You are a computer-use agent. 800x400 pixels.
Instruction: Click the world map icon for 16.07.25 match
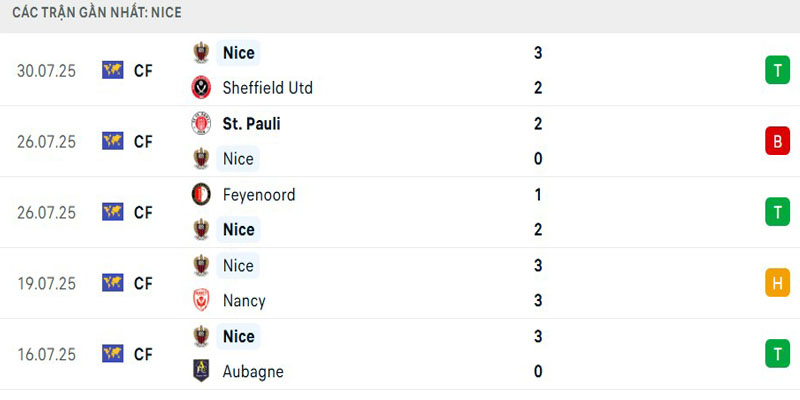[112, 354]
